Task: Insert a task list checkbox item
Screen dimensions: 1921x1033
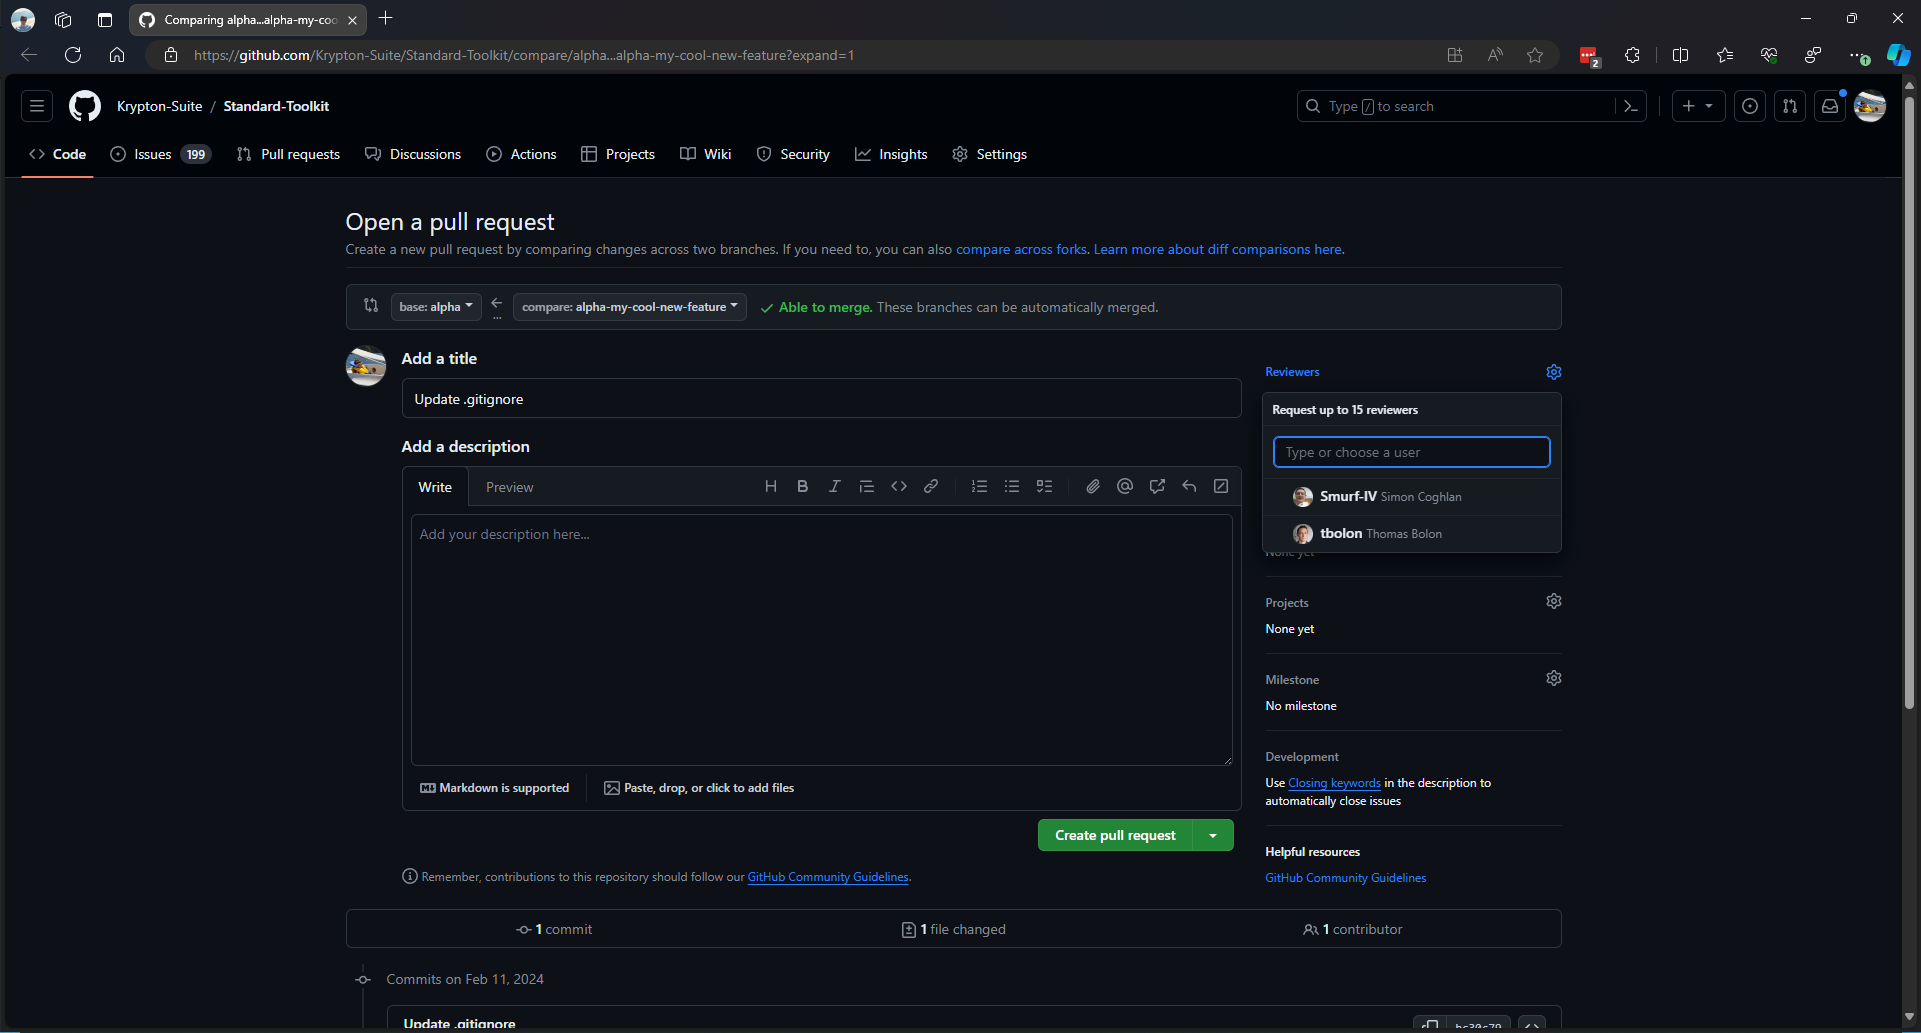Action: click(x=1044, y=487)
